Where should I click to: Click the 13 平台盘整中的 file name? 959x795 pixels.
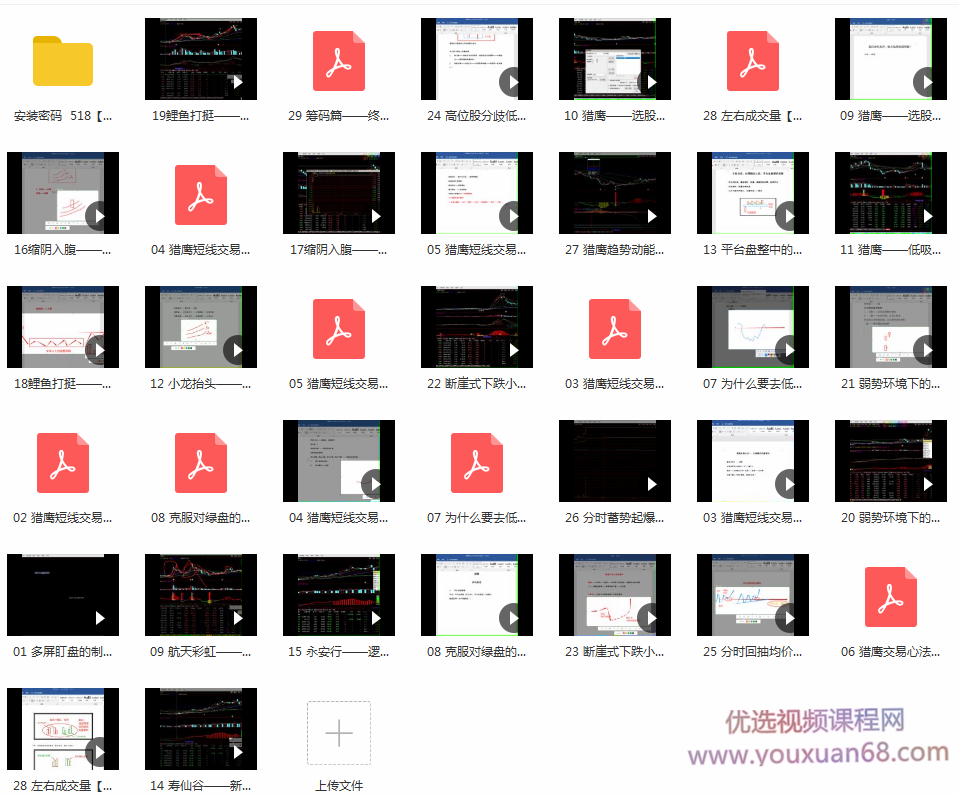752,250
